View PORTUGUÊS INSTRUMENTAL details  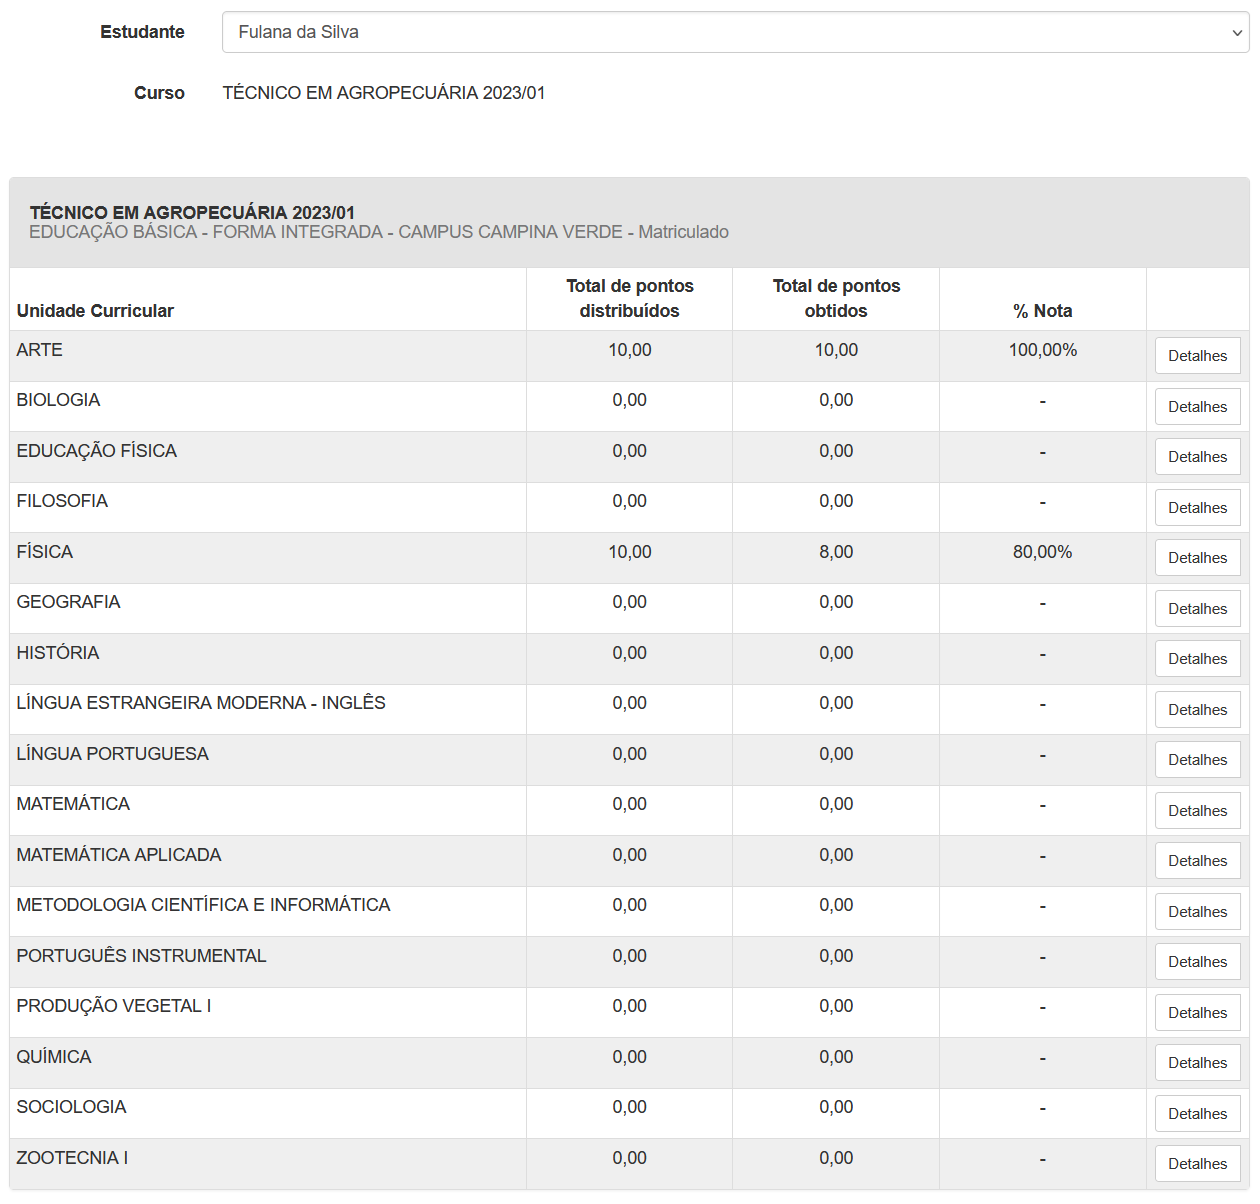point(1197,961)
